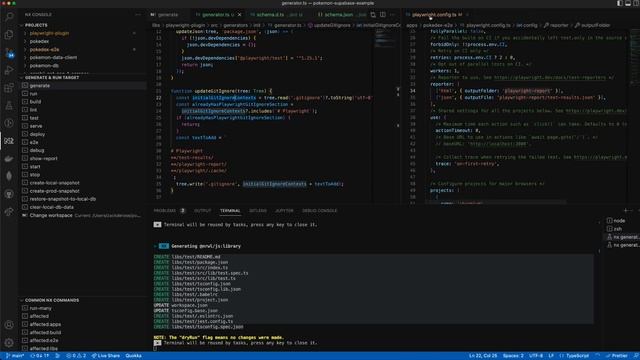Click run icon beside generate command
This screenshot has height=360, width=640.
click(x=25, y=86)
